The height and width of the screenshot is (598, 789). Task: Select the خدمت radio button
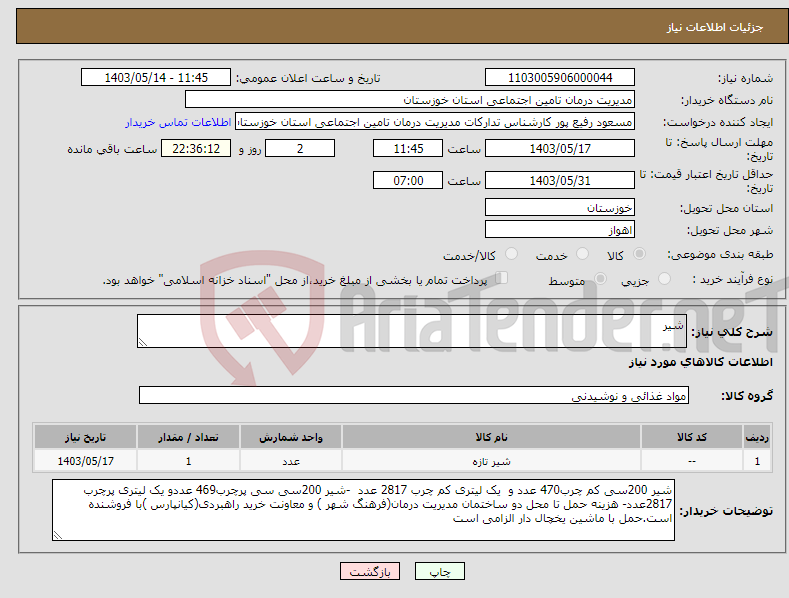pyautogui.click(x=582, y=254)
